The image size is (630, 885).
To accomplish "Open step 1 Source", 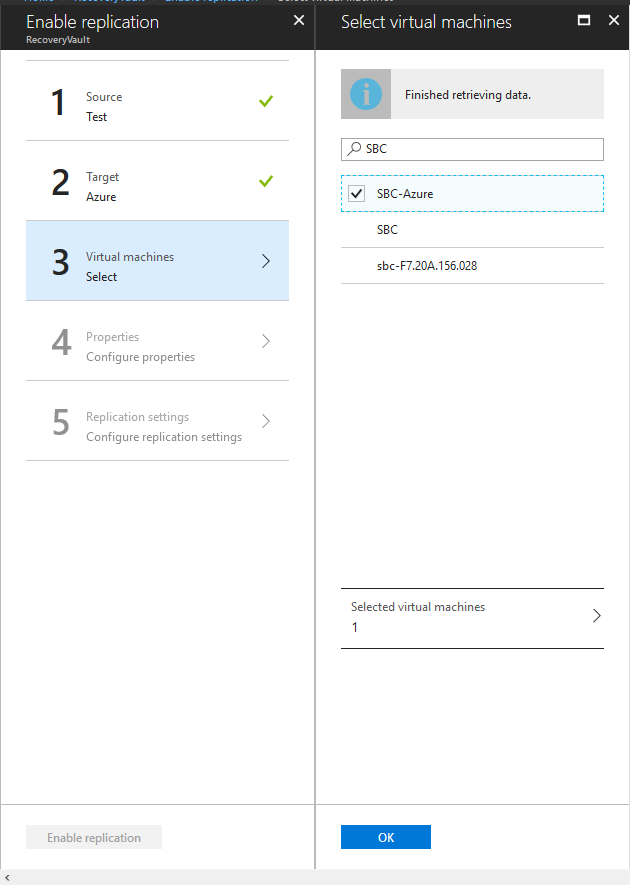I will coord(157,100).
